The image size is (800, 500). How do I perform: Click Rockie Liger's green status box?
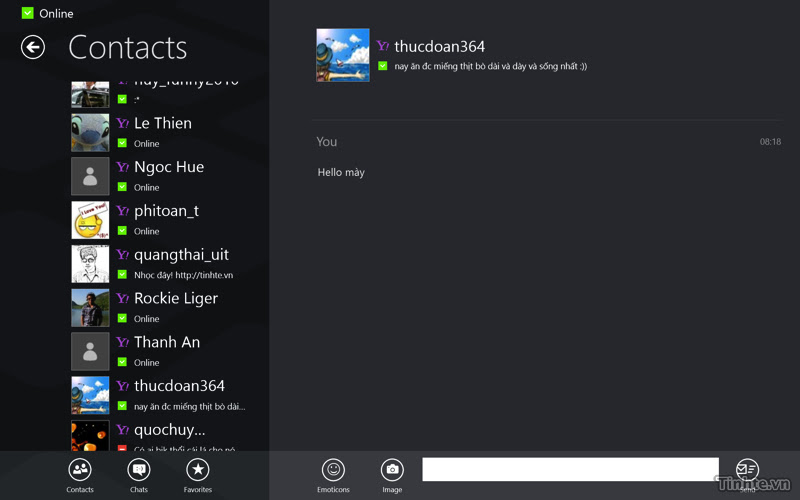pyautogui.click(x=122, y=319)
